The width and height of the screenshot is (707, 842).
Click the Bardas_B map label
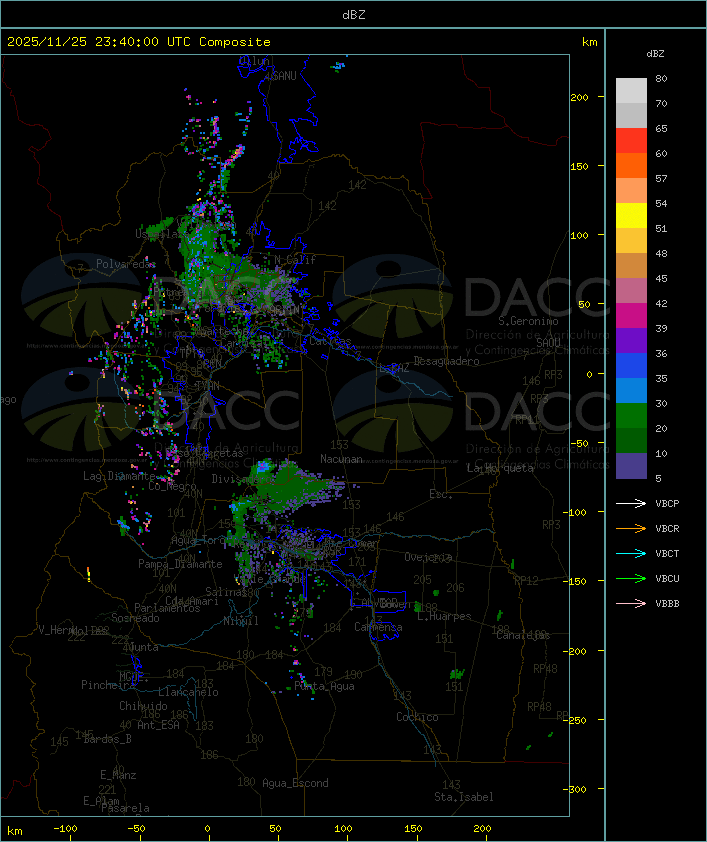107,739
